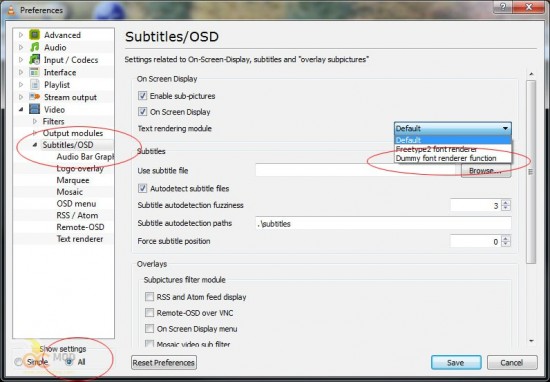
Task: Select the Simple settings radio button
Action: [18, 362]
